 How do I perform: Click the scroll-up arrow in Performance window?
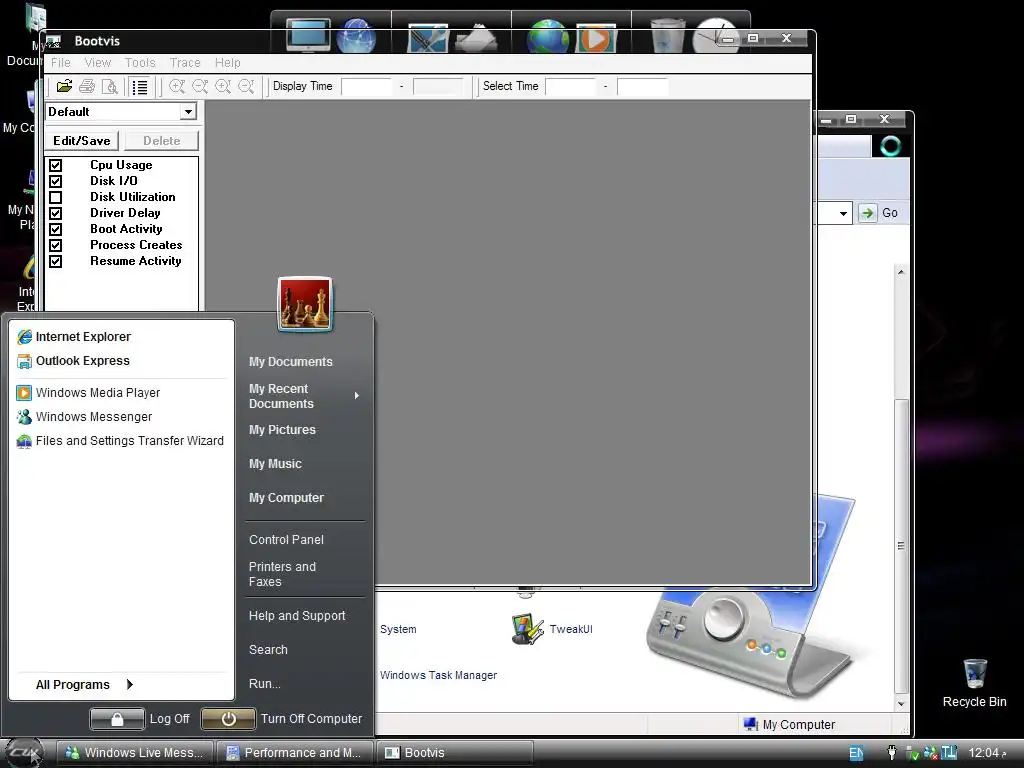pyautogui.click(x=901, y=272)
